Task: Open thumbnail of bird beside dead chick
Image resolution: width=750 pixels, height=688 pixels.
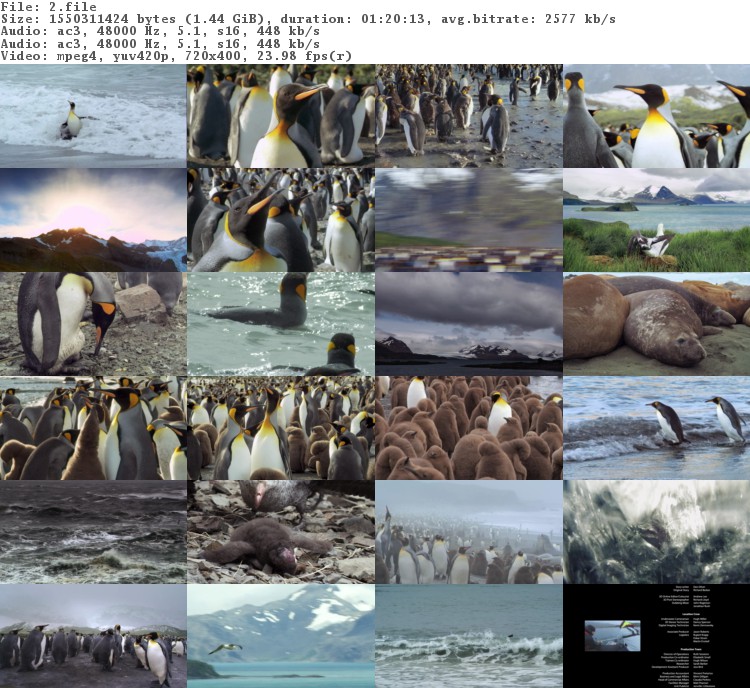Action: (x=281, y=532)
